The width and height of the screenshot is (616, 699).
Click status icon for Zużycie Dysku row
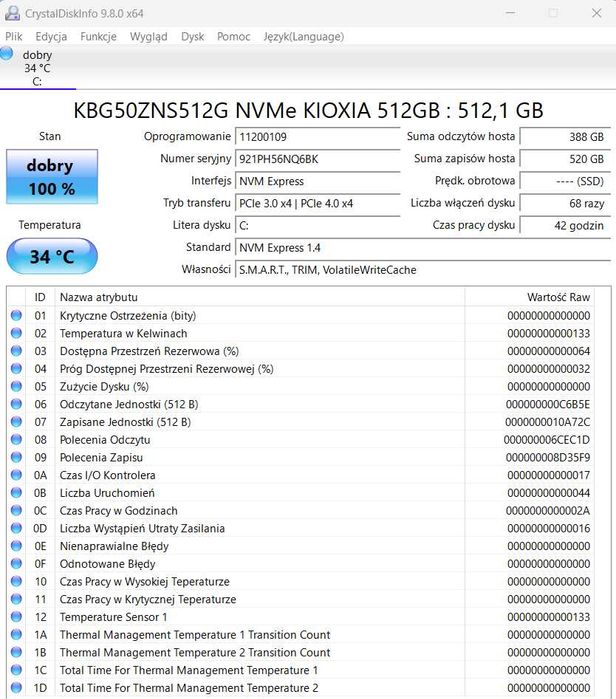tap(16, 387)
